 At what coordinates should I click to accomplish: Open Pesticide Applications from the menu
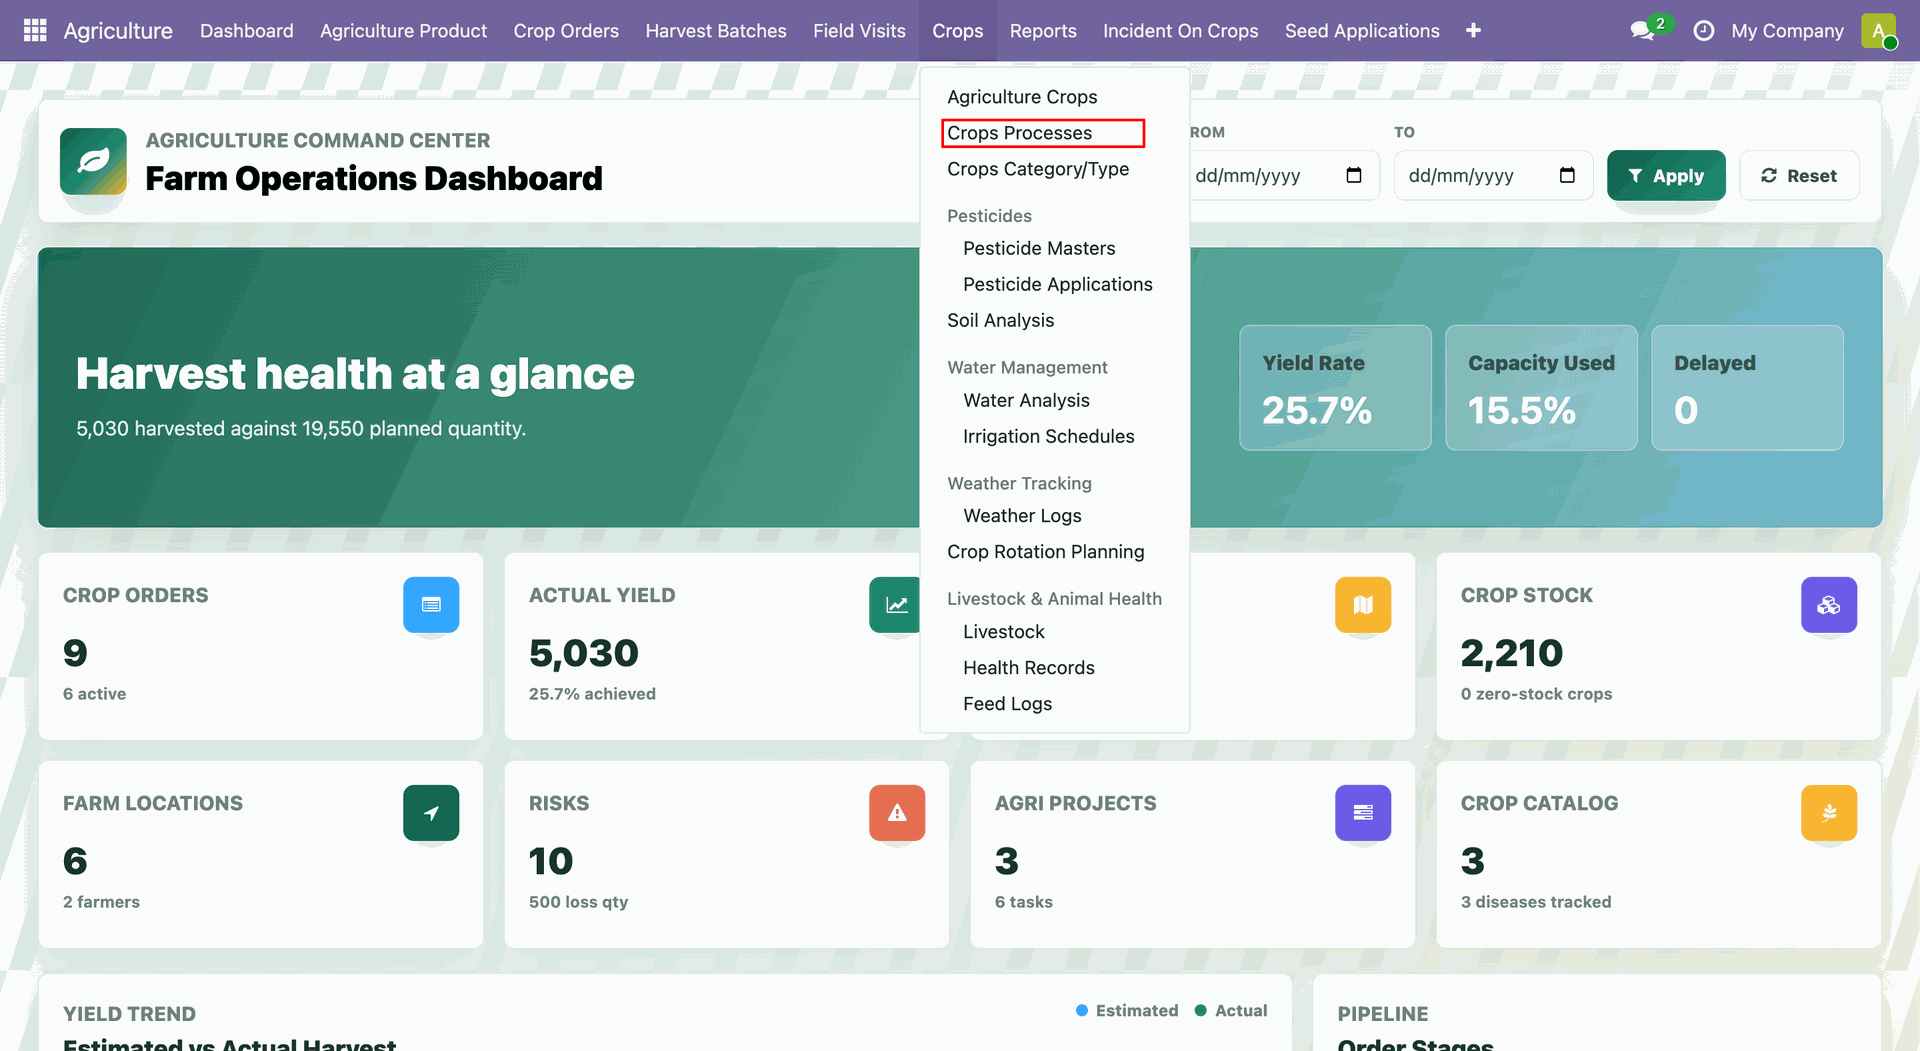tap(1057, 284)
